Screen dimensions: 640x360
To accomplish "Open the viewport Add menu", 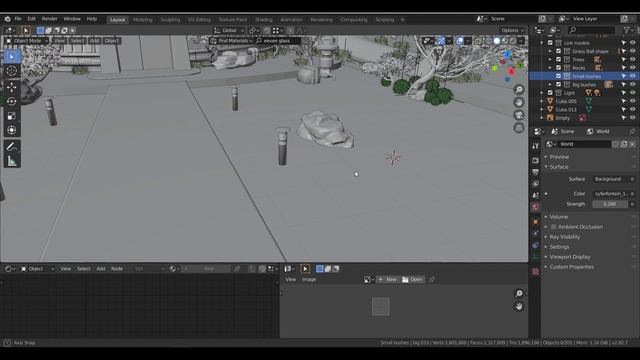I will (x=94, y=41).
